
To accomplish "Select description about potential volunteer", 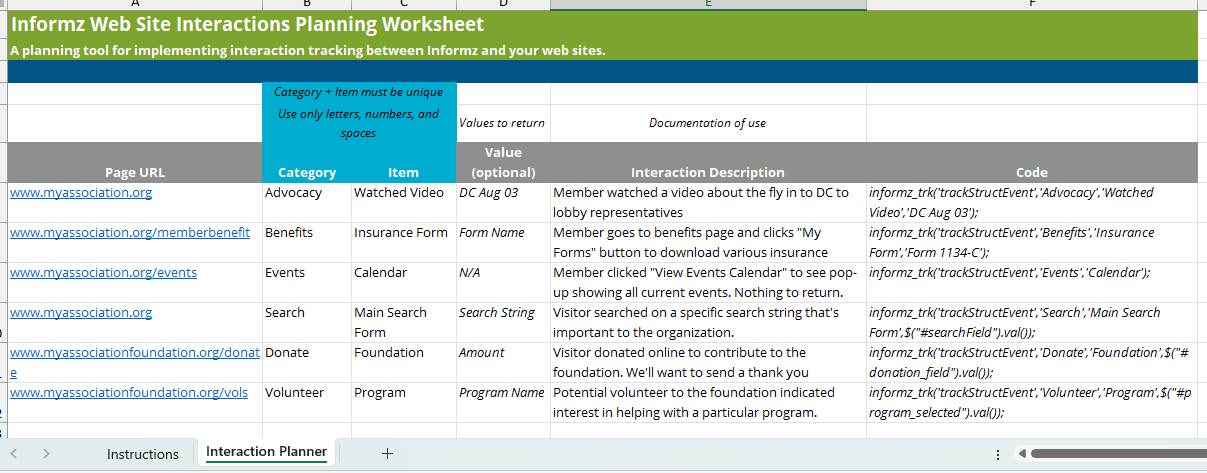I will (x=708, y=402).
